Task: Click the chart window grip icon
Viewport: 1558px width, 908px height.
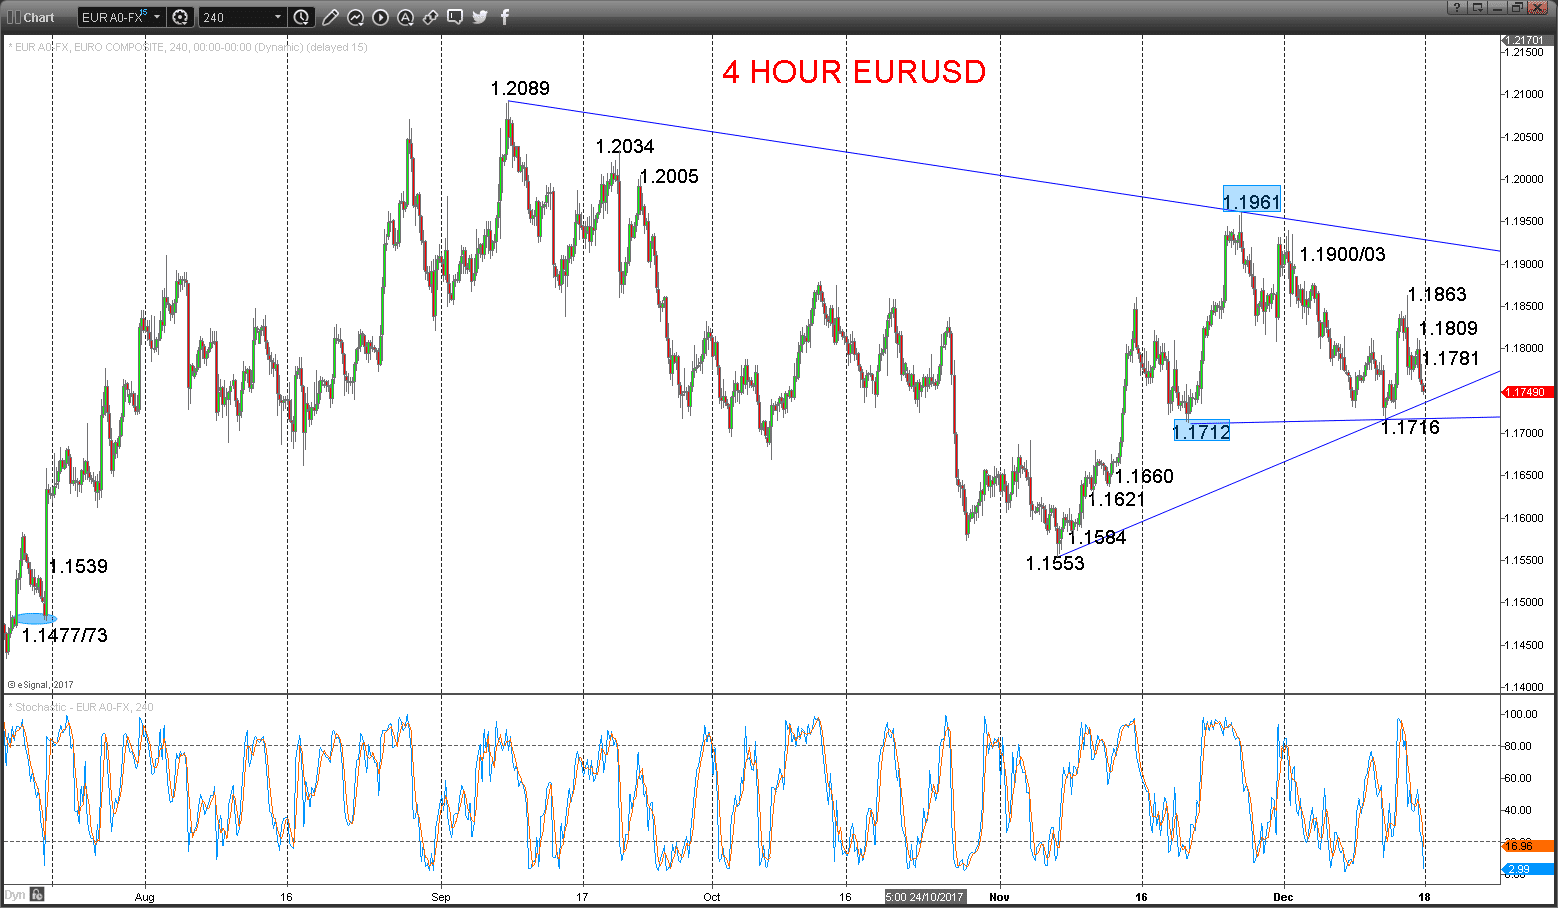Action: [x=13, y=17]
